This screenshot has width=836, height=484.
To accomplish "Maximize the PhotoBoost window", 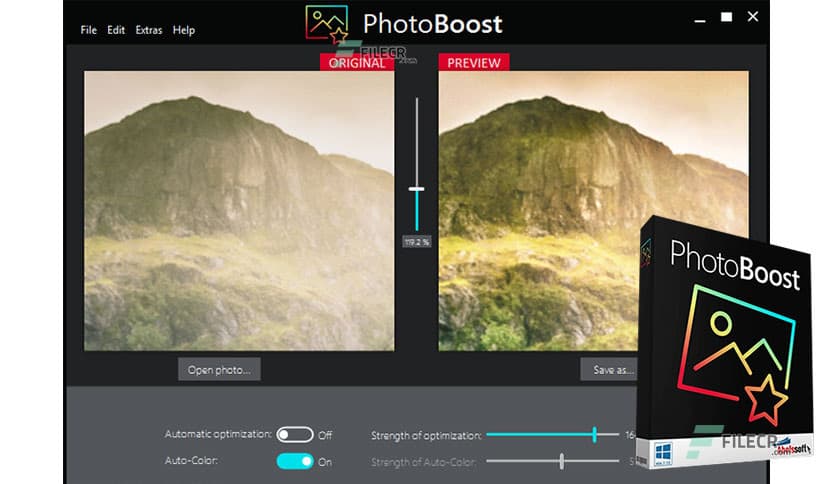I will coord(726,17).
